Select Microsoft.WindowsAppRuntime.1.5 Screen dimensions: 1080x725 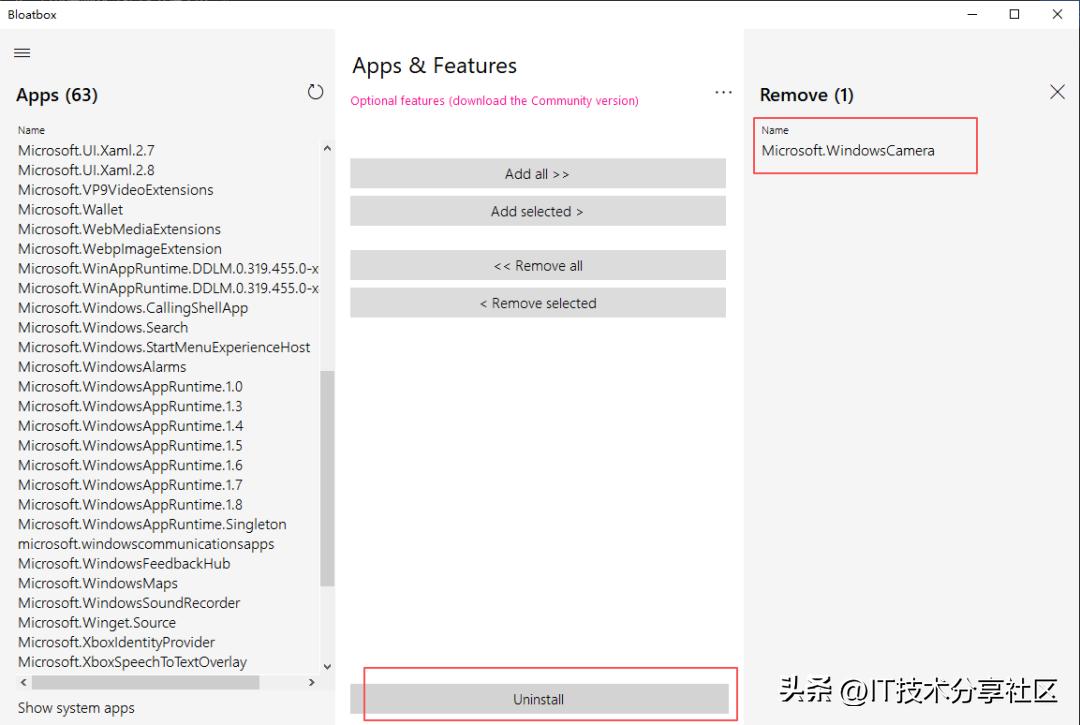(130, 445)
